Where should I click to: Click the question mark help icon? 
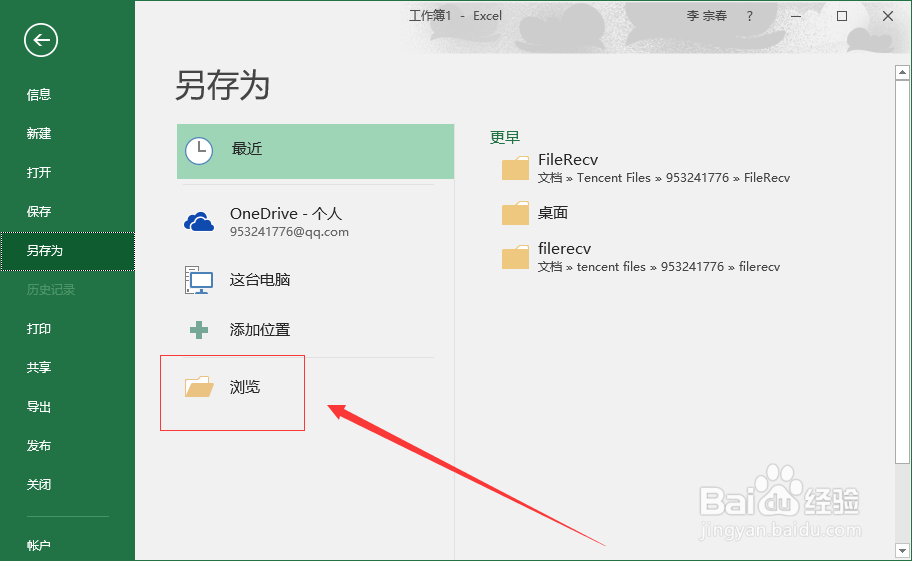point(750,16)
